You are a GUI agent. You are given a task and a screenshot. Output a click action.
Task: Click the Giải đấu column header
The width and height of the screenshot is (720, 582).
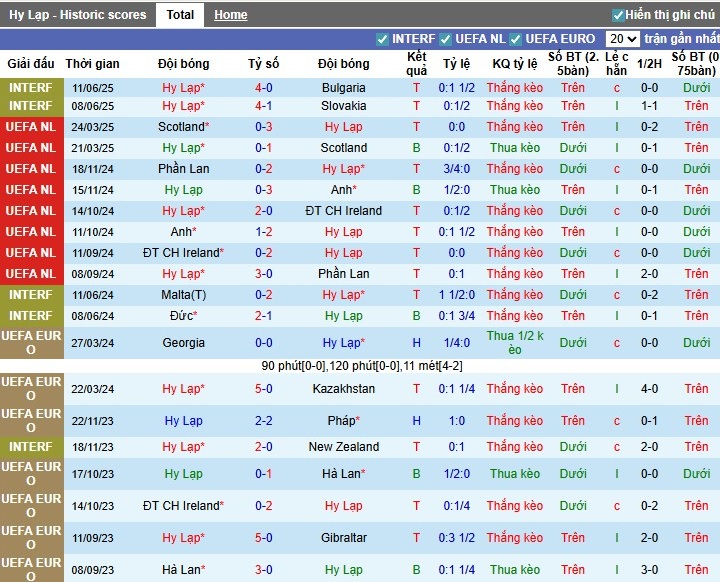point(31,64)
